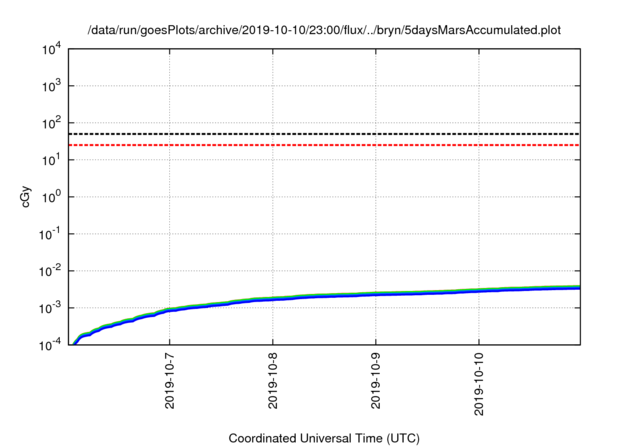This screenshot has height=448, width=640.
Task: Select the 2019-10-10 date tick label
Action: [479, 384]
